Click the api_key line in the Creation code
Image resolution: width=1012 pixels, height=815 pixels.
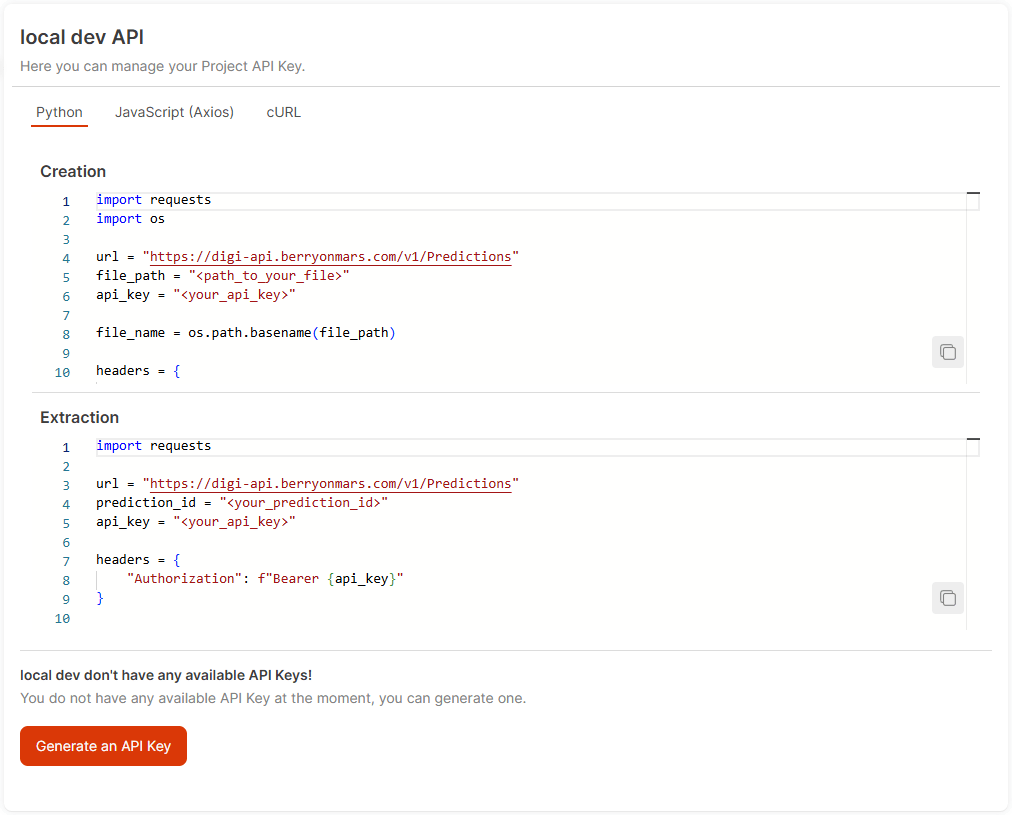196,295
